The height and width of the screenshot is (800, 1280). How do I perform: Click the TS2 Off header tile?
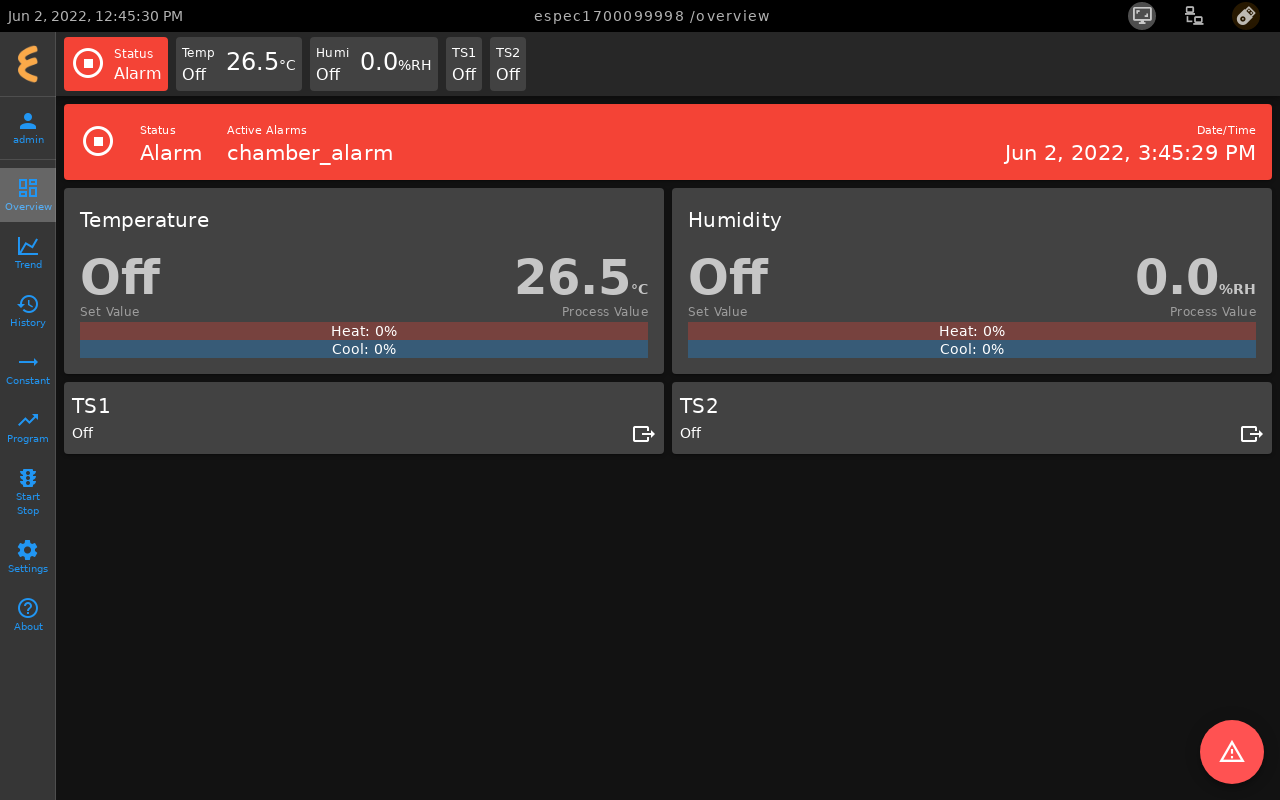click(x=508, y=64)
